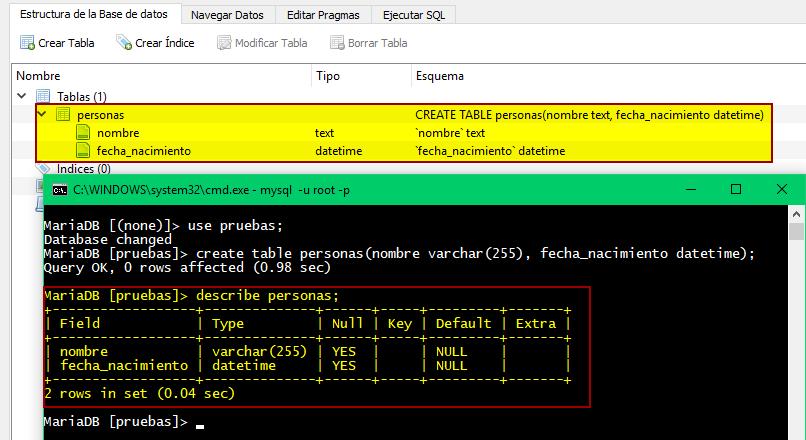This screenshot has height=440, width=806.
Task: Collapse the Tablas (1) tree node
Action: click(22, 96)
